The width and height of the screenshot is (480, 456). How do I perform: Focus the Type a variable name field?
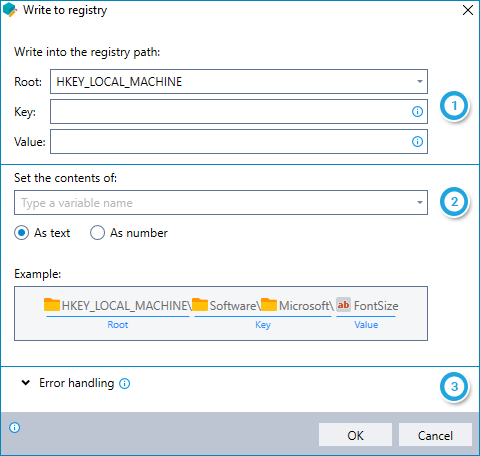pyautogui.click(x=221, y=203)
